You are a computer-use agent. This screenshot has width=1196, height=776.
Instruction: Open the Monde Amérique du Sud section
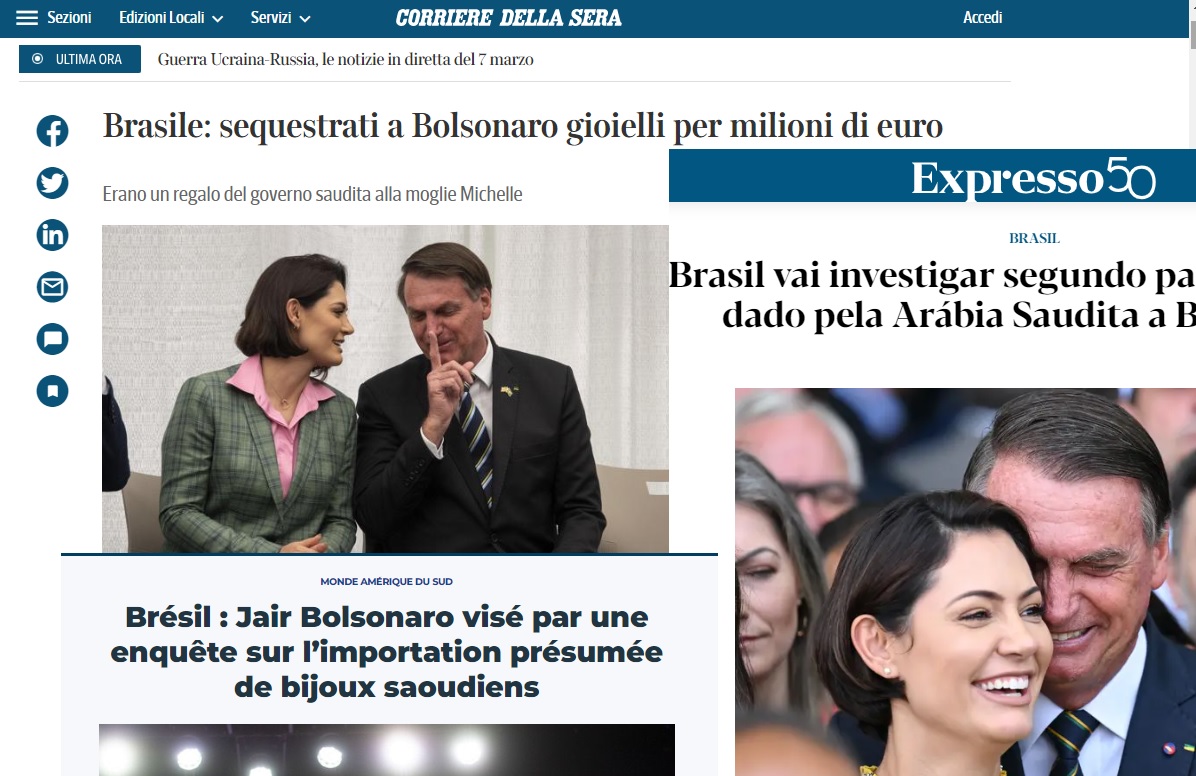pos(387,581)
